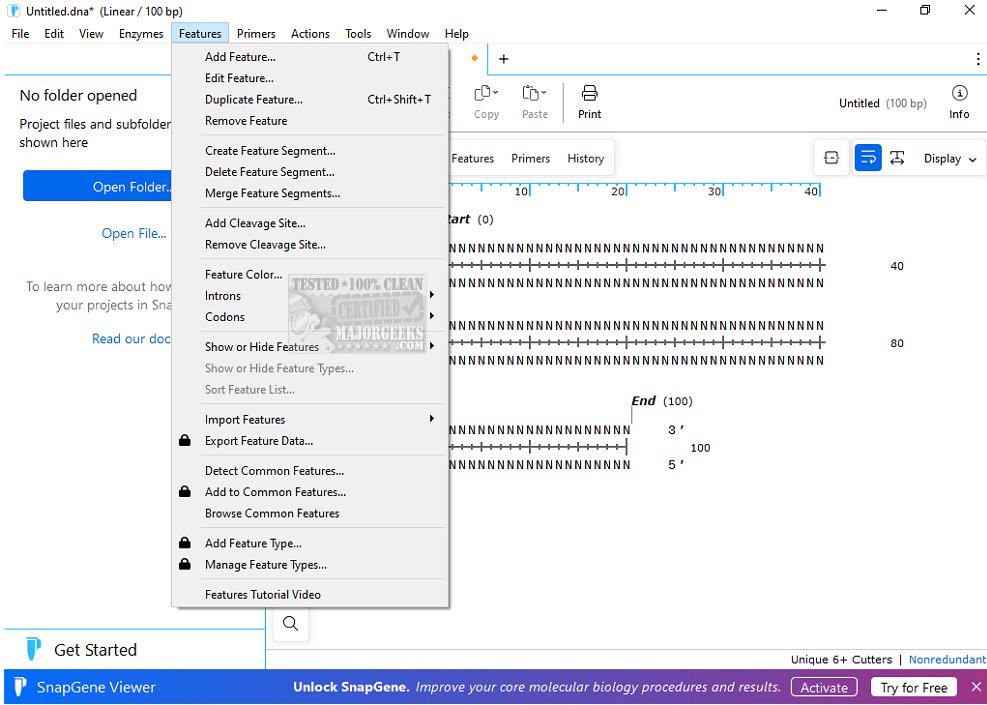The height and width of the screenshot is (705, 987).
Task: Click the search magnifier icon
Action: coord(290,623)
